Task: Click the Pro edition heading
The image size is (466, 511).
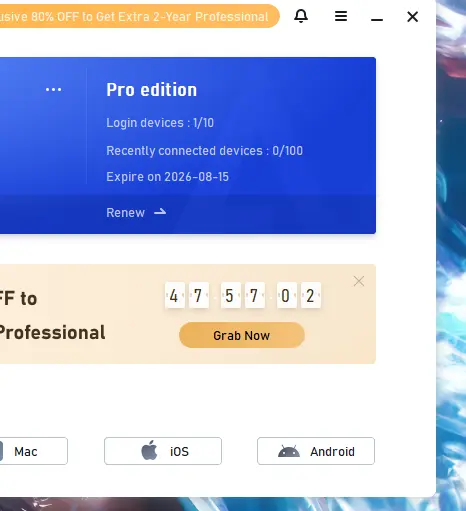Action: [152, 90]
